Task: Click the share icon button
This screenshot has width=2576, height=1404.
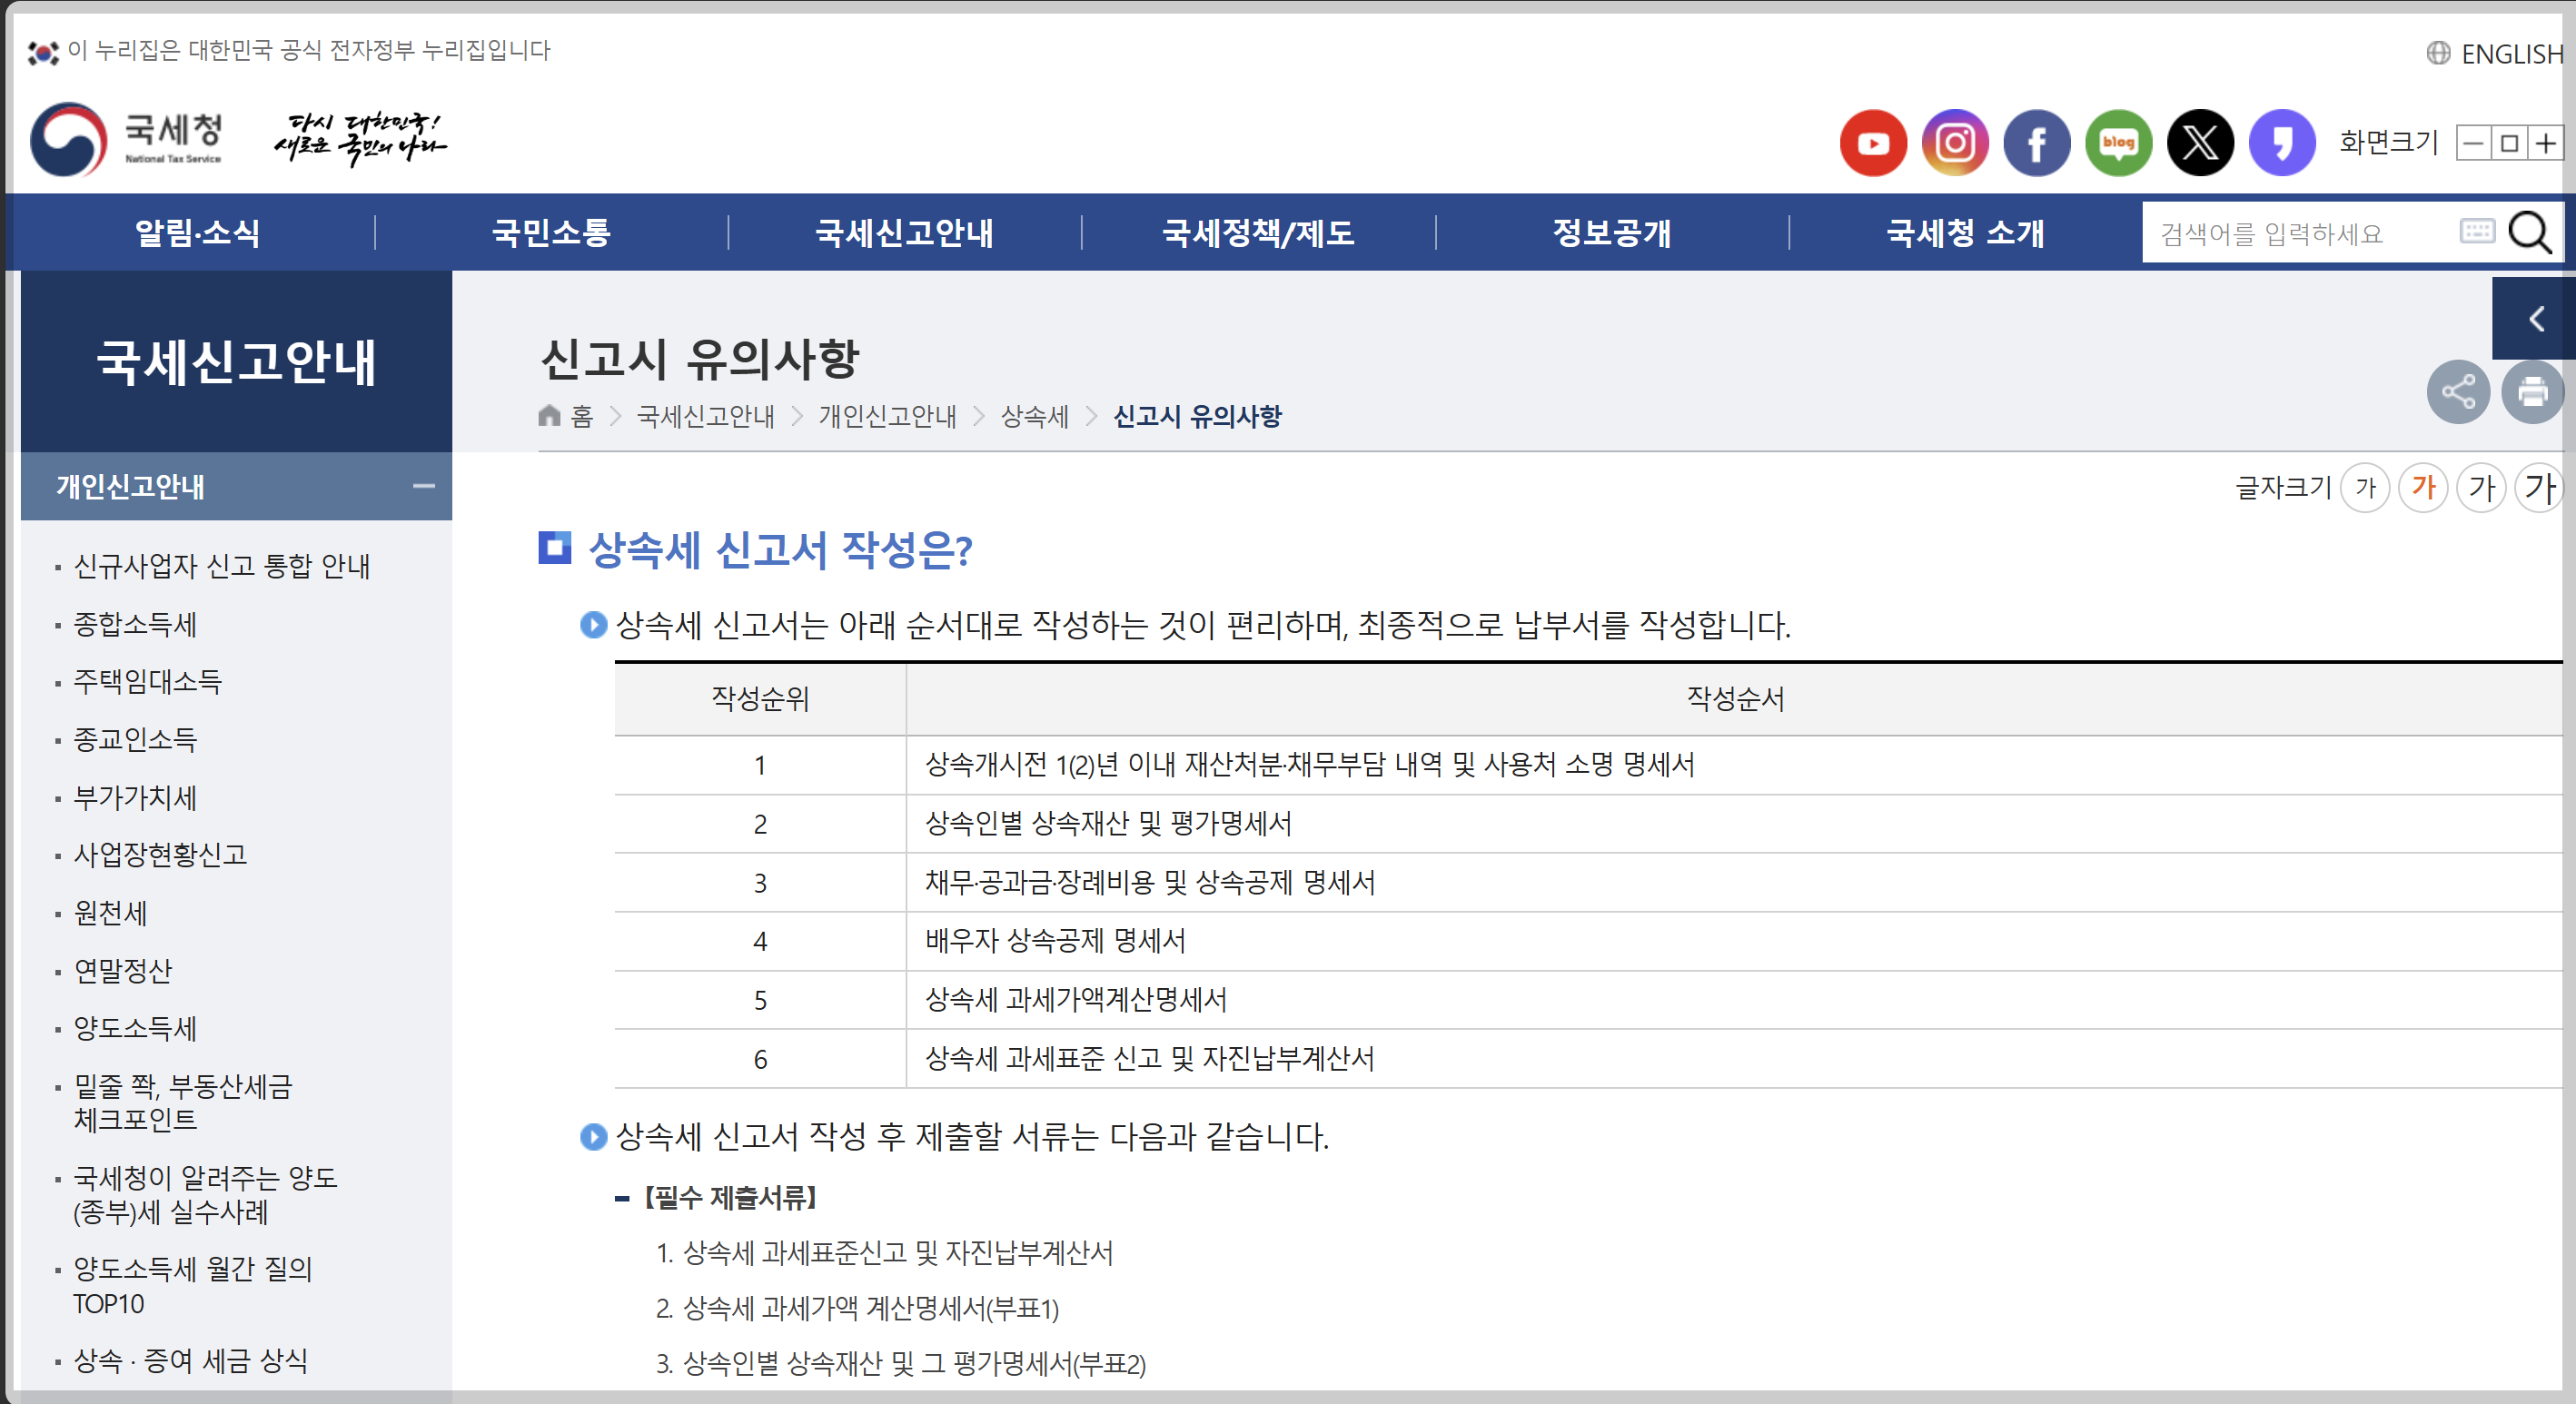Action: [2457, 391]
